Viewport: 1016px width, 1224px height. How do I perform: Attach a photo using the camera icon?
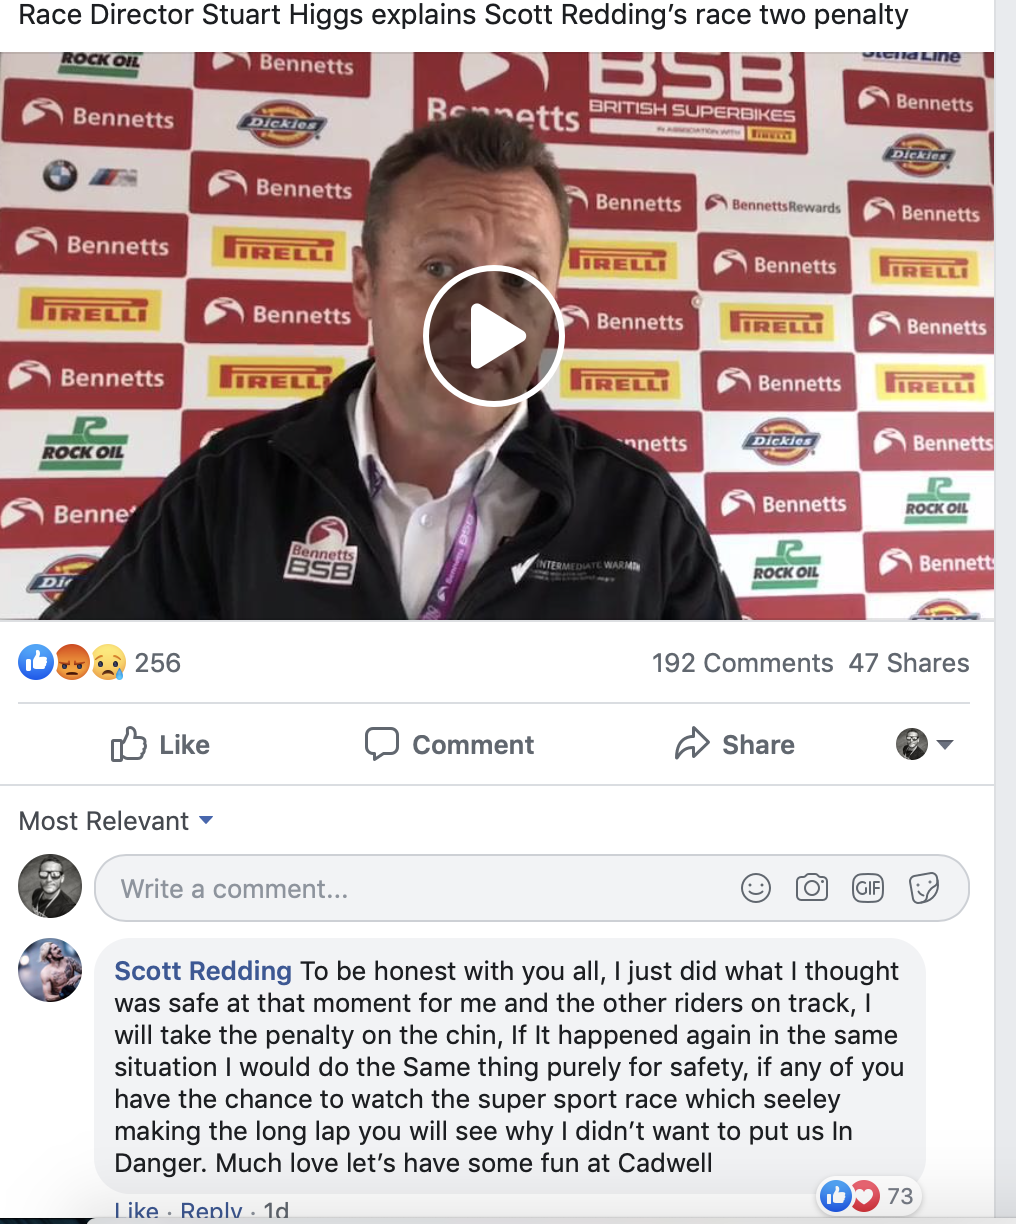point(812,888)
